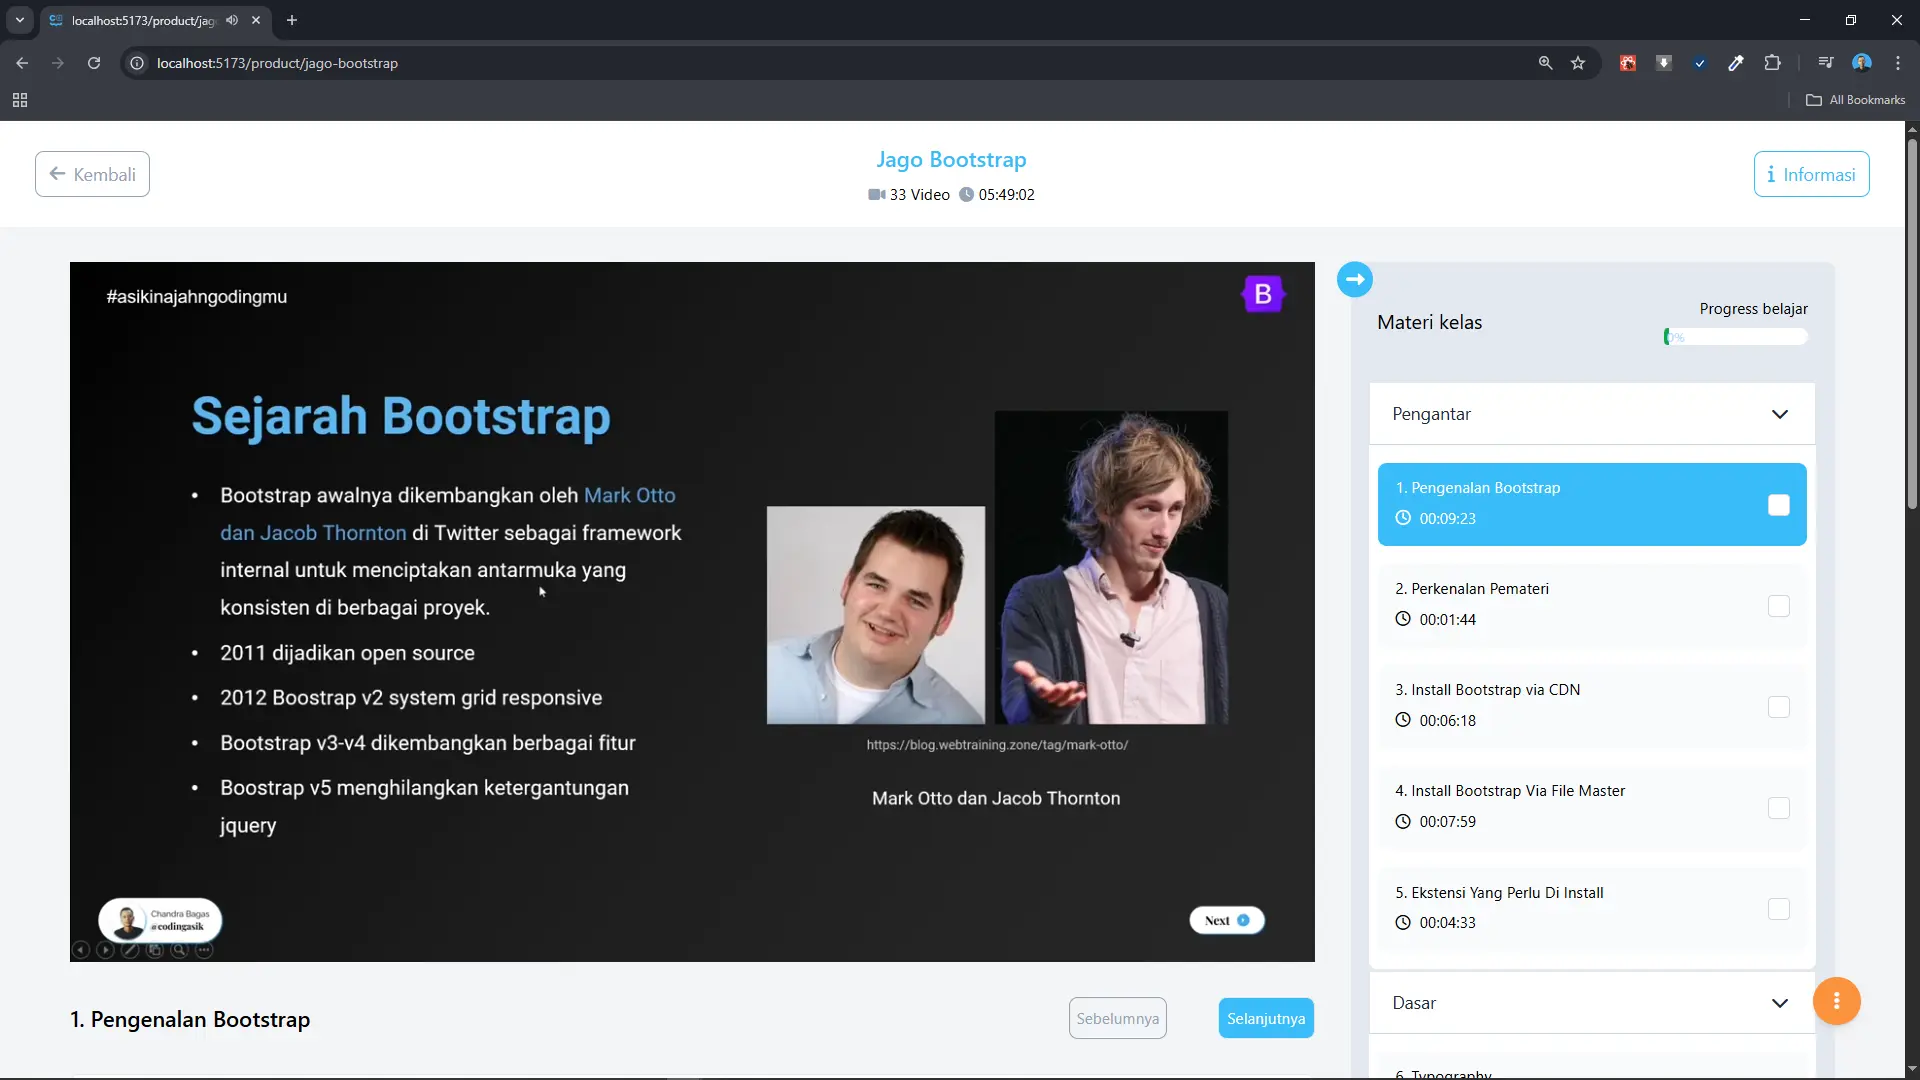Tick the Install Bootstrap via CDN checkbox
The image size is (1920, 1080).
point(1778,707)
